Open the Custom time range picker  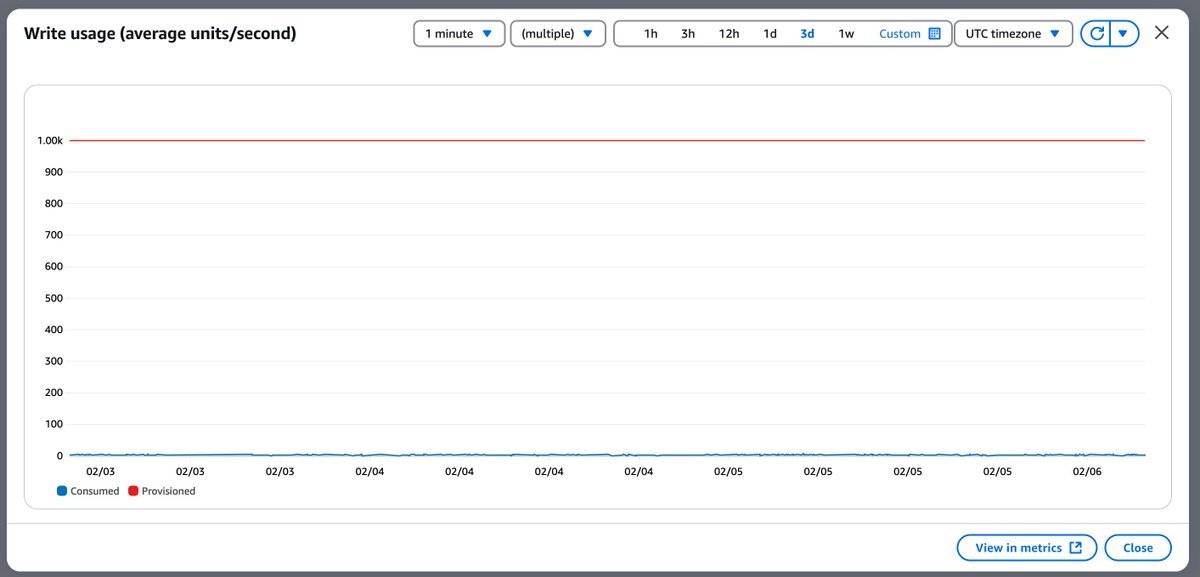[899, 34]
